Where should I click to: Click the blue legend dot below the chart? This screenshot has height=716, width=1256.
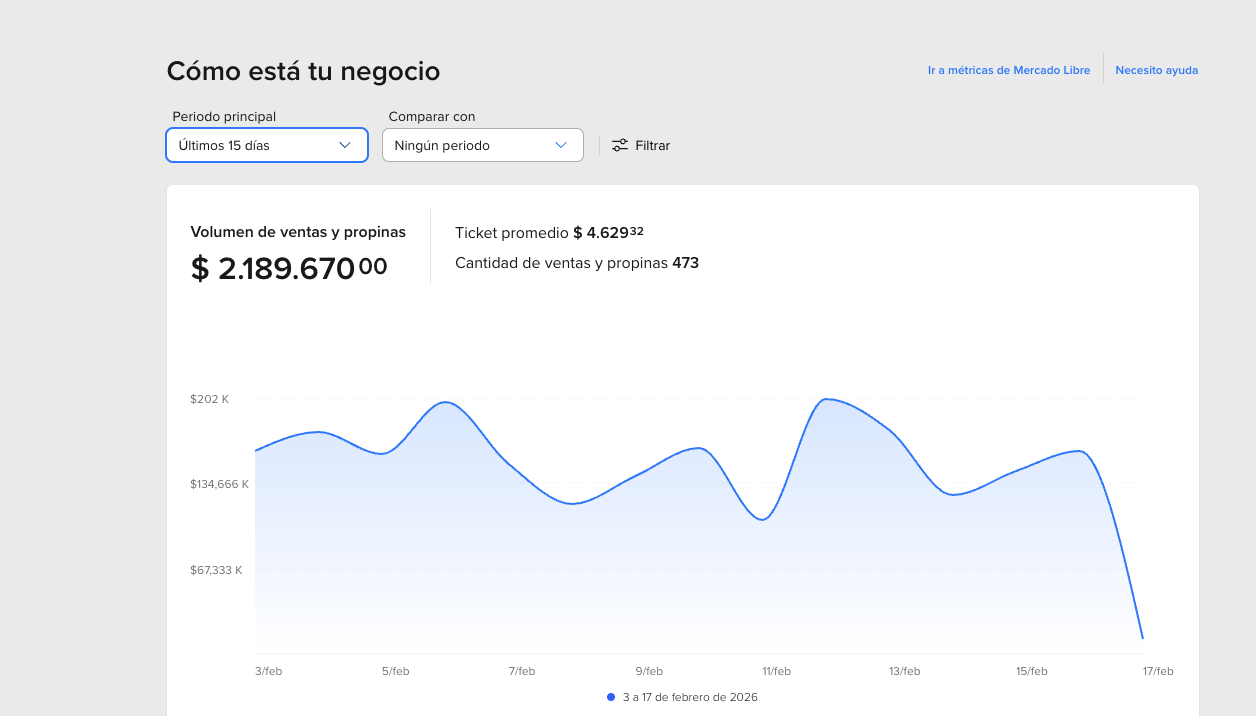point(610,697)
